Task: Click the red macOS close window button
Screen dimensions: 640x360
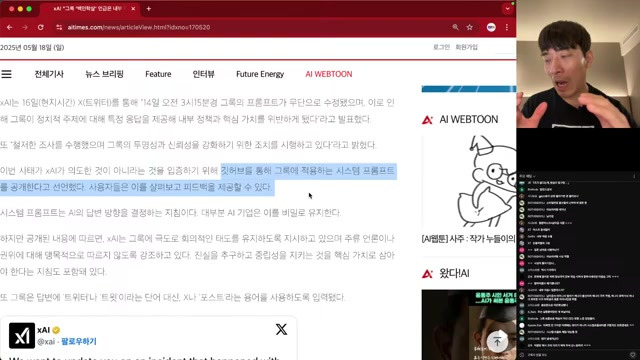Action: point(11,9)
